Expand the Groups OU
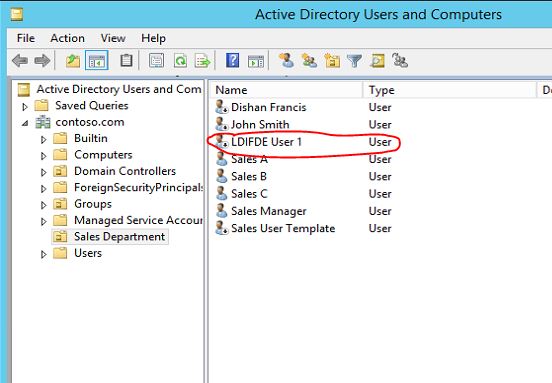Screen dimensions: 552x383 coord(43,205)
